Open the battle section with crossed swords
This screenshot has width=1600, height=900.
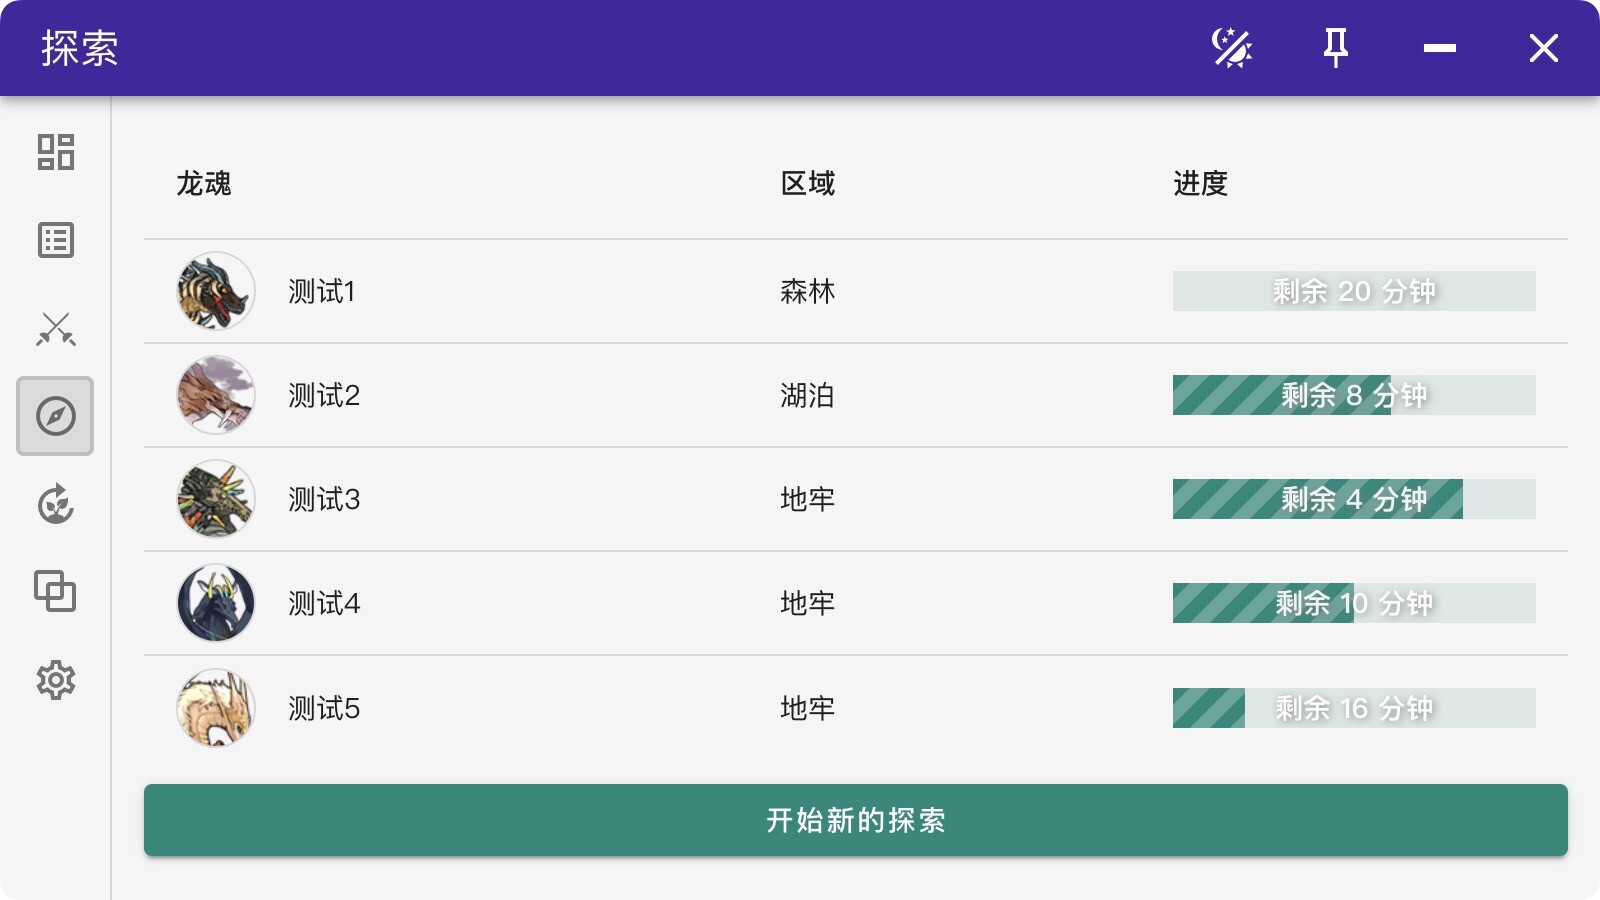55,329
